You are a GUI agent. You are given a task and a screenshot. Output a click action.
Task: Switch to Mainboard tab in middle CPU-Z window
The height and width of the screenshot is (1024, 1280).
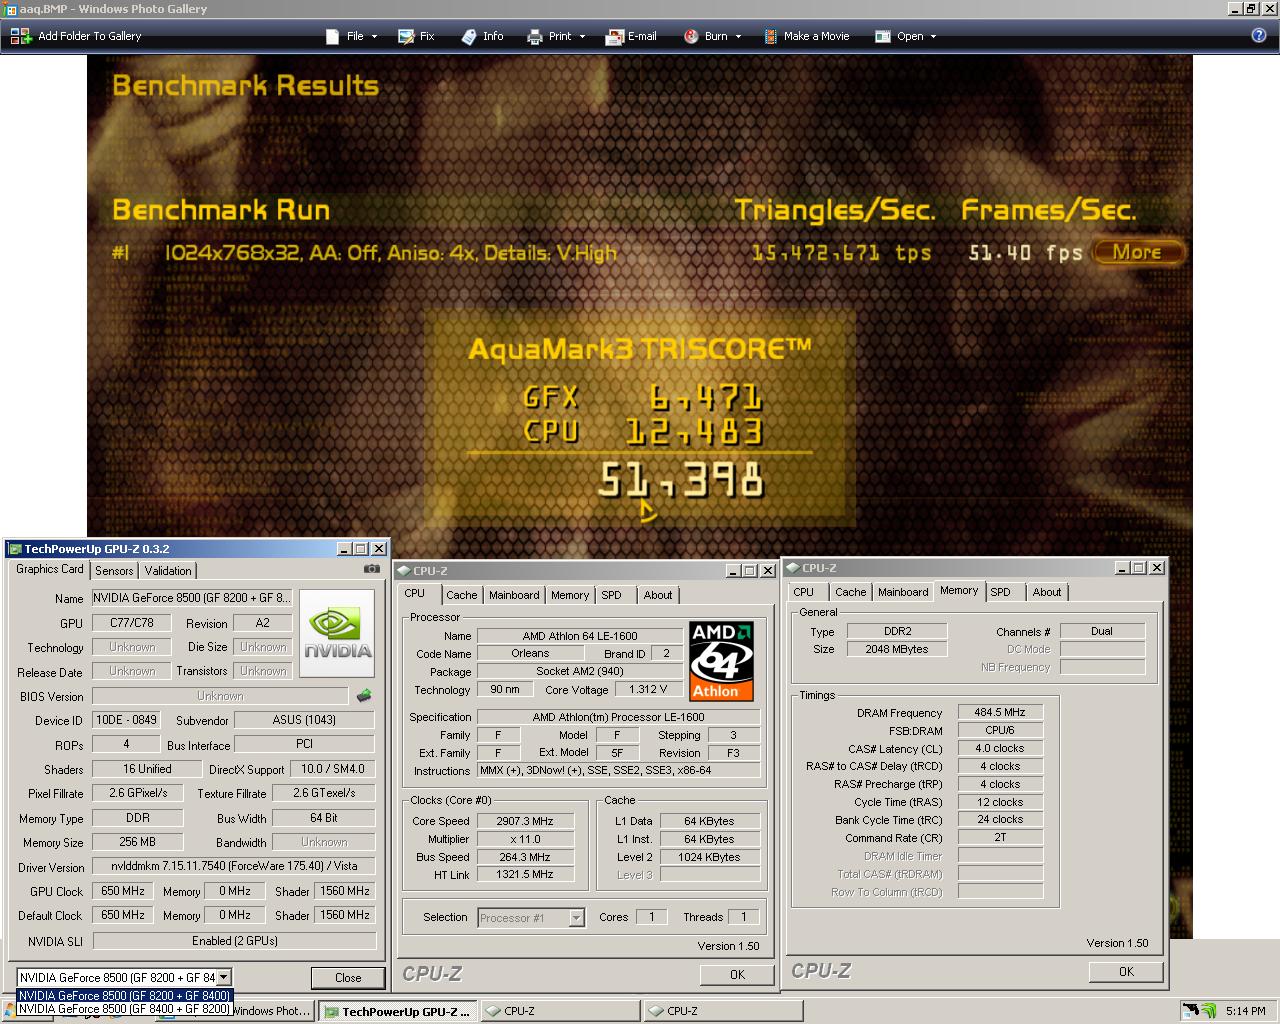(514, 595)
